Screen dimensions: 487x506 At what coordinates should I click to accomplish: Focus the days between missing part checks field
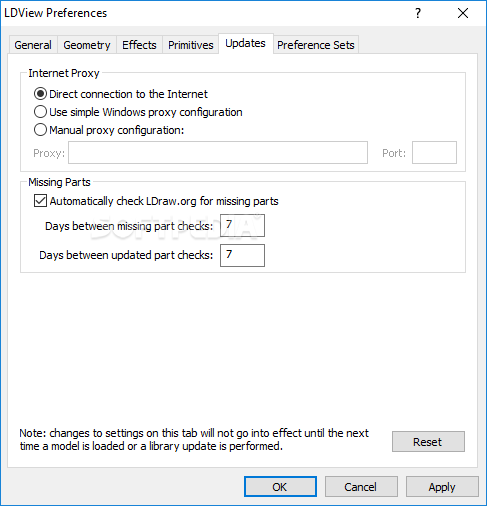tap(242, 226)
